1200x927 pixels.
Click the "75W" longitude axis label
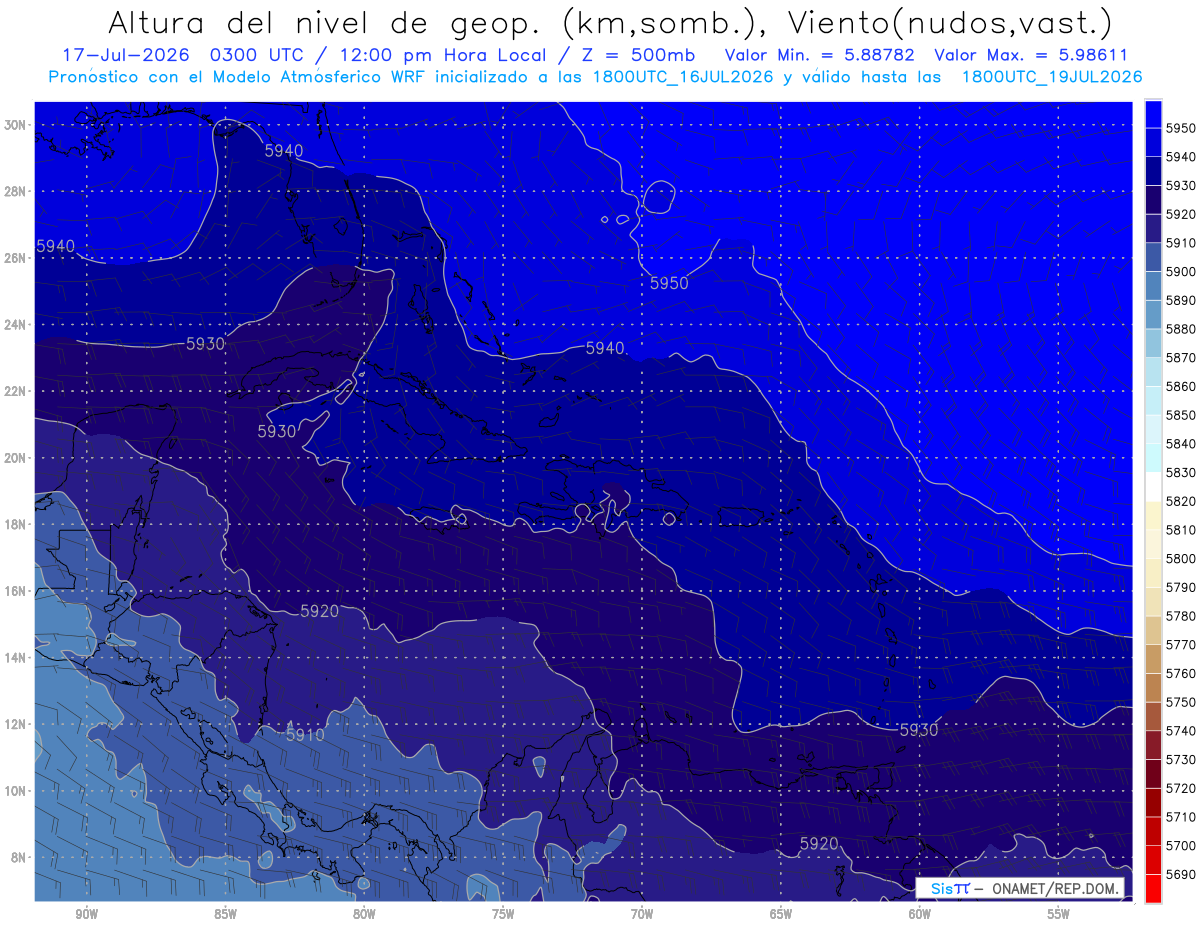click(503, 914)
